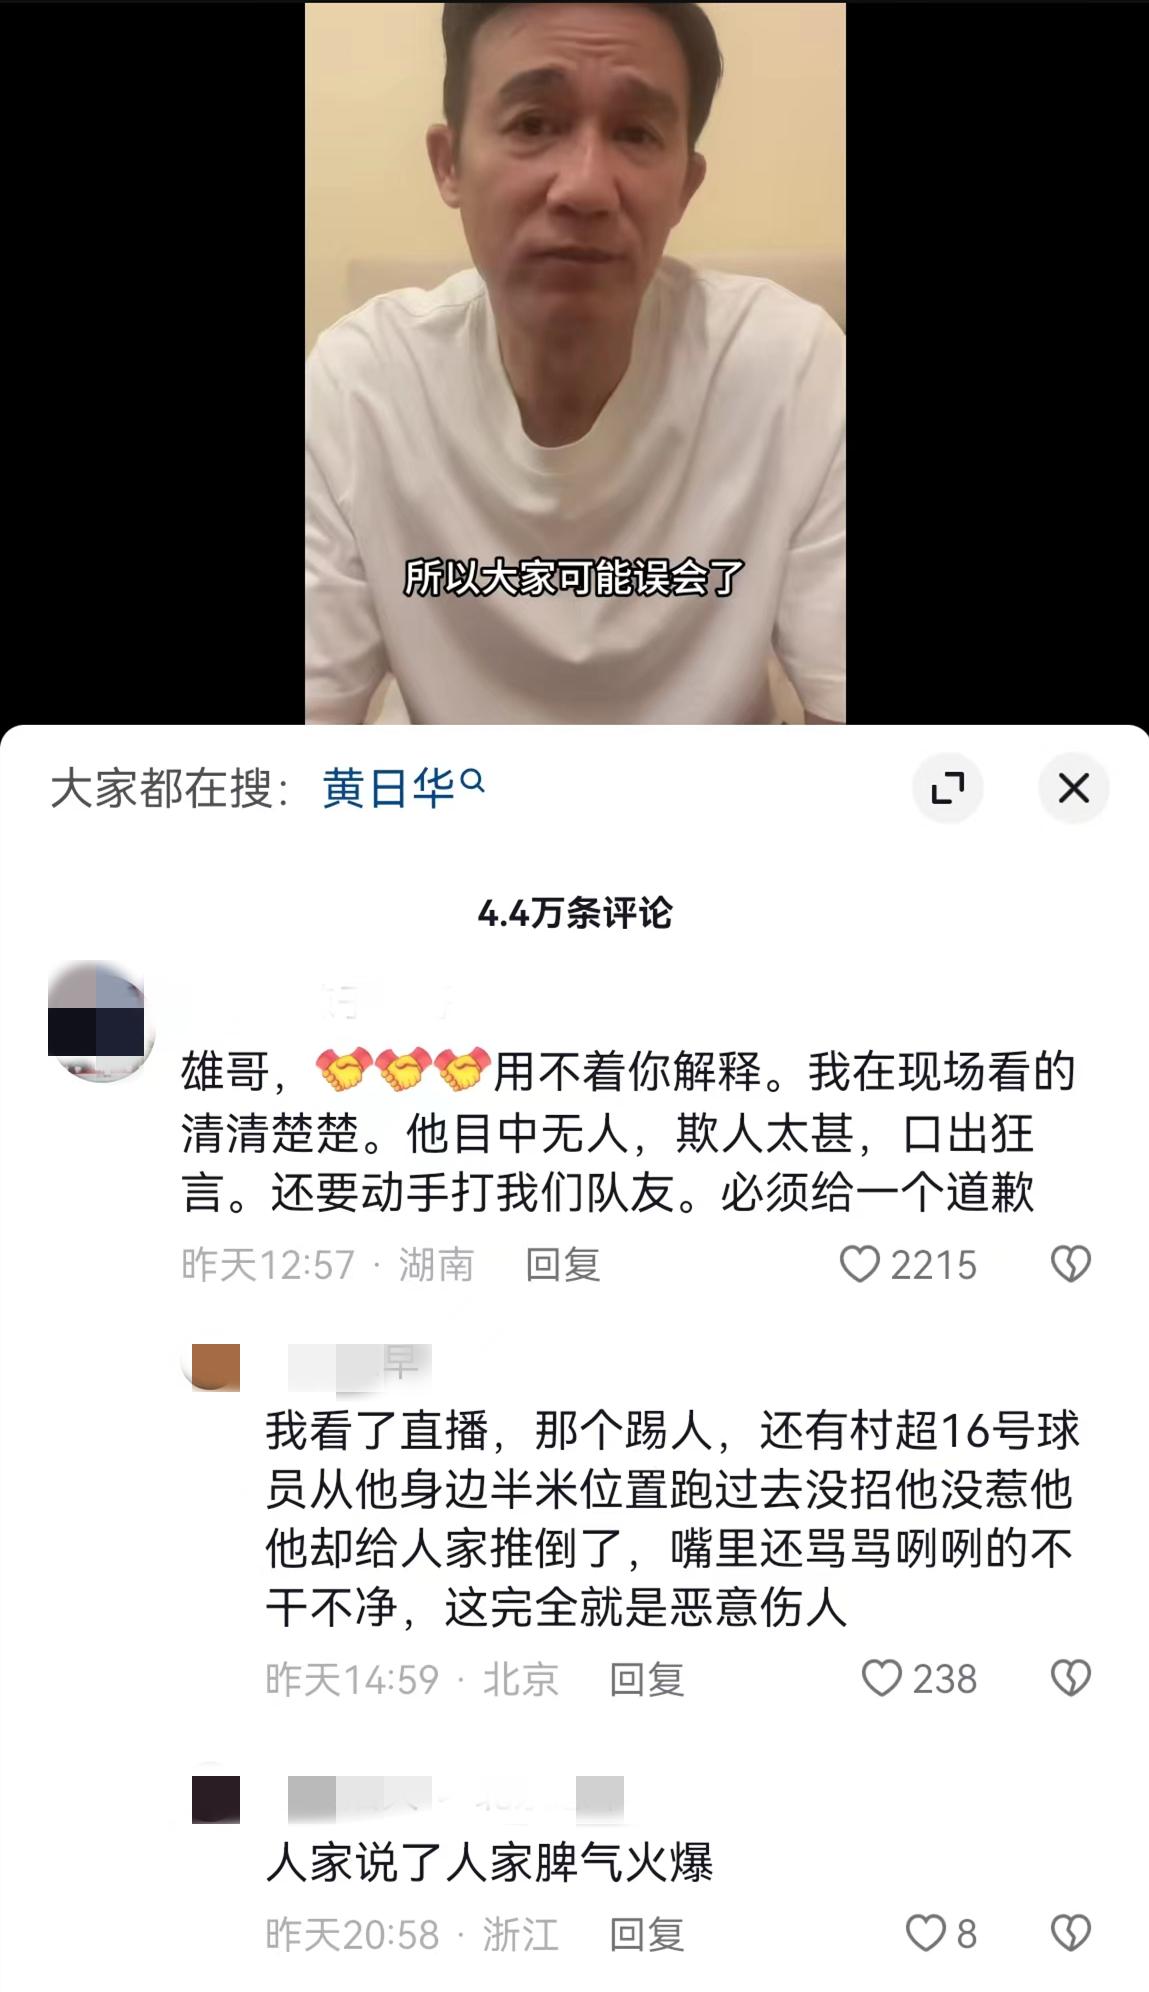Viewport: 1149px width, 1992px height.
Task: Tap the reply text 人家说了人家脾气火爆
Action: [489, 1863]
